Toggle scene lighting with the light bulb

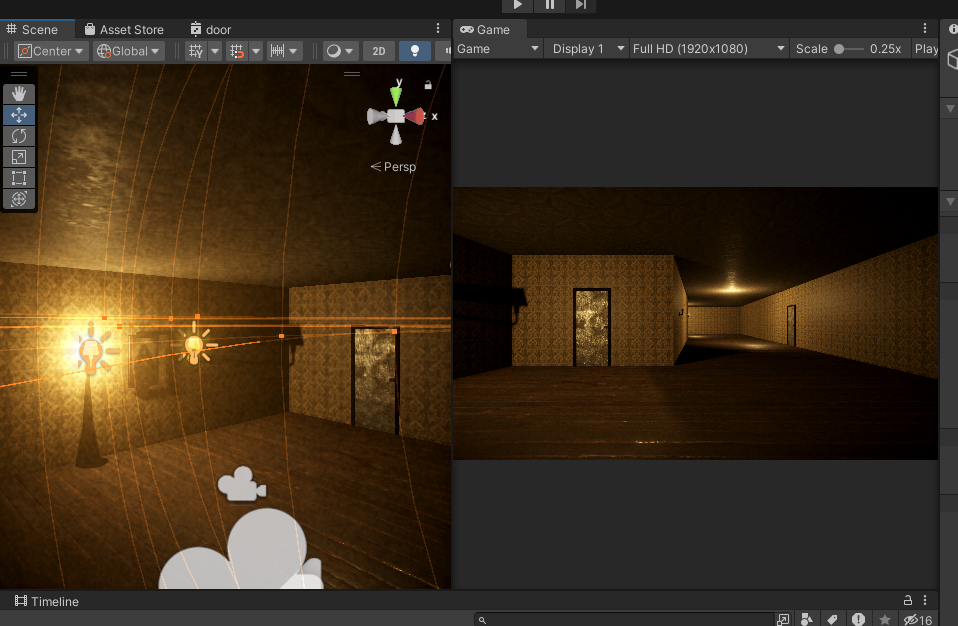click(414, 50)
